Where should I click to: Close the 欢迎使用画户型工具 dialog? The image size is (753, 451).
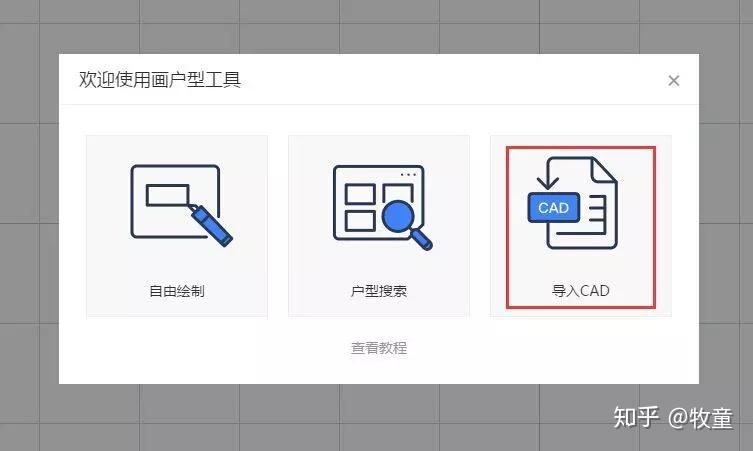[674, 81]
